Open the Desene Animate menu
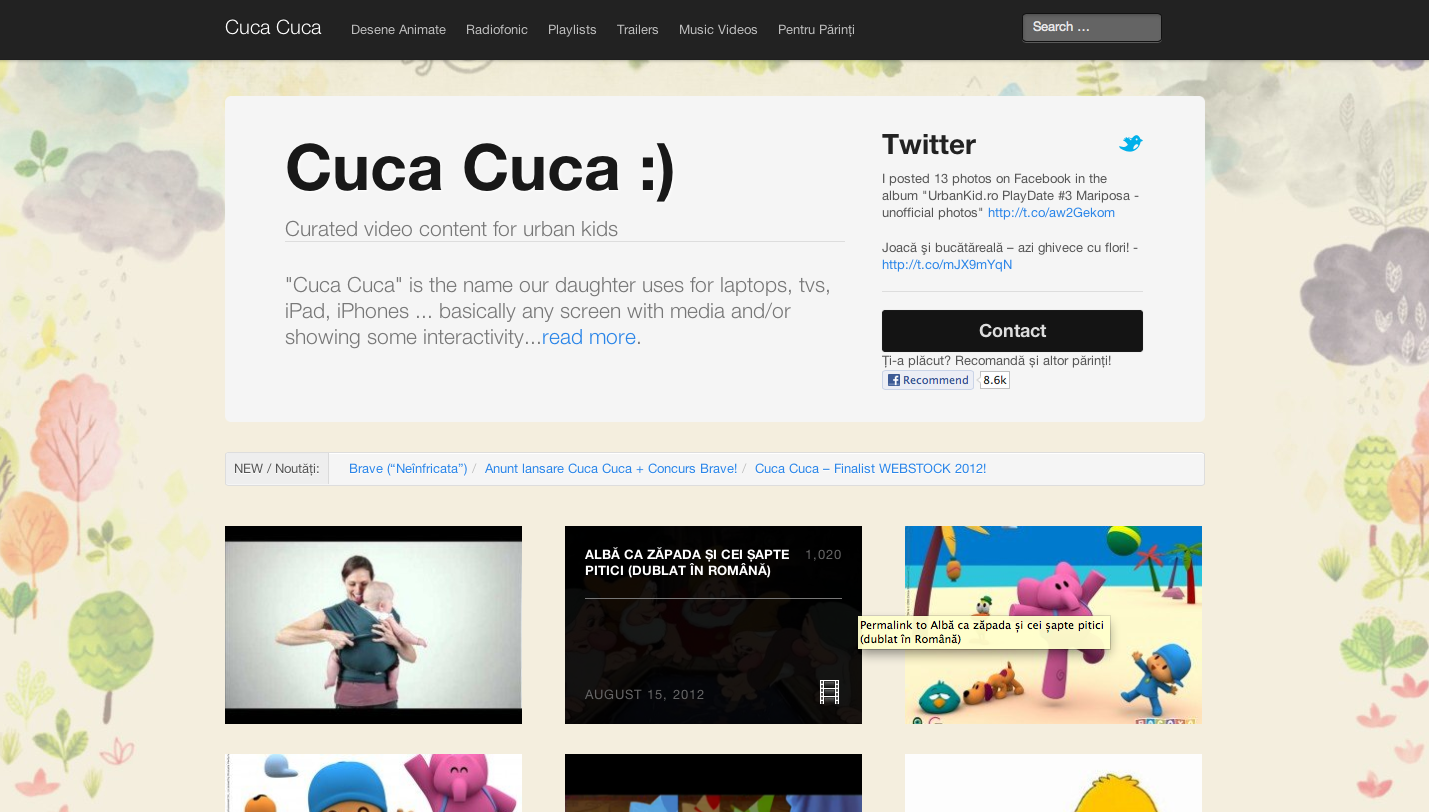Screen dimensions: 1429x812 398,30
